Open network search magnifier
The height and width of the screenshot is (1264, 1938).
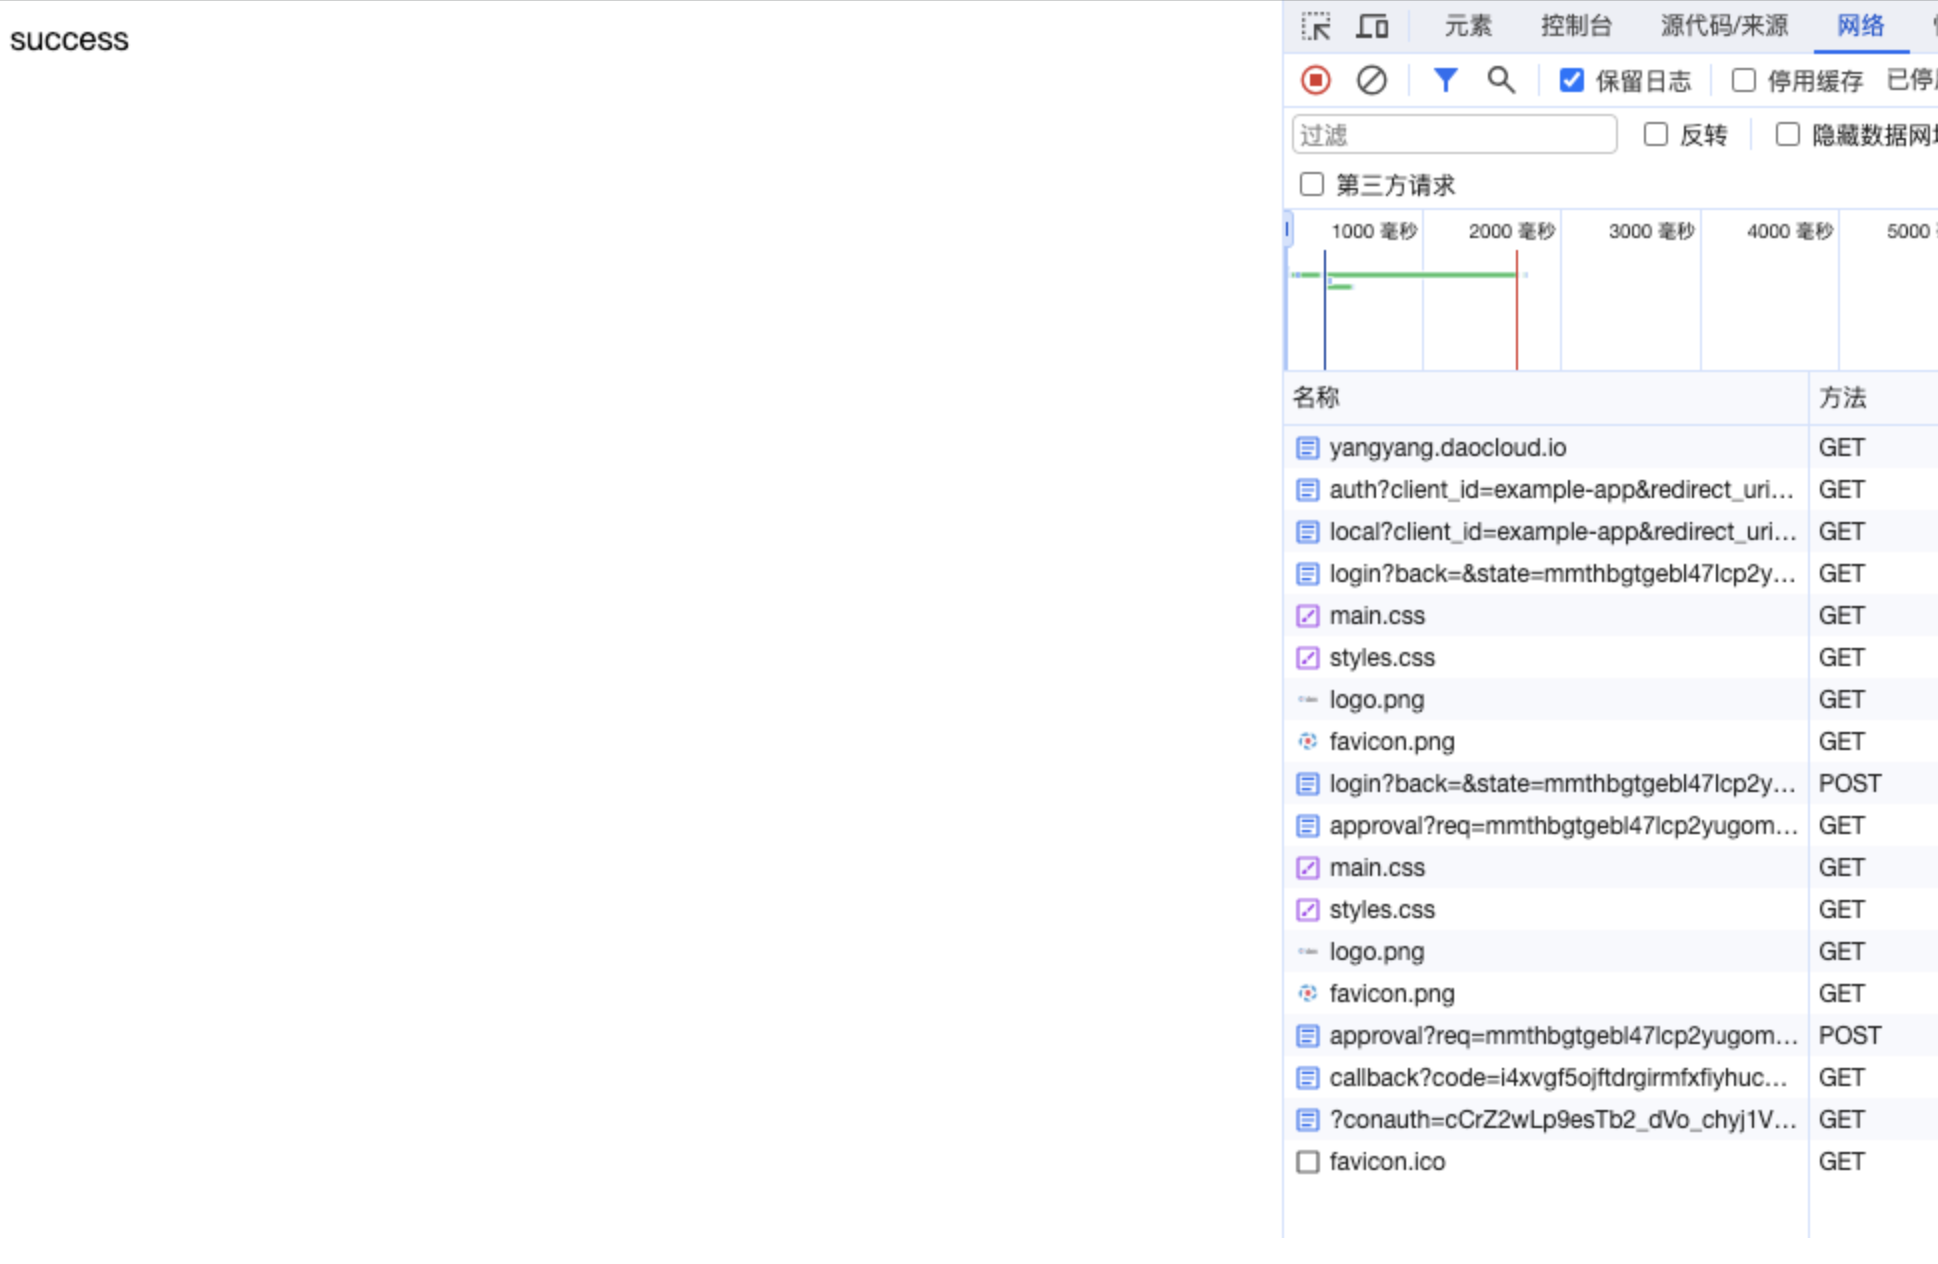(1500, 80)
